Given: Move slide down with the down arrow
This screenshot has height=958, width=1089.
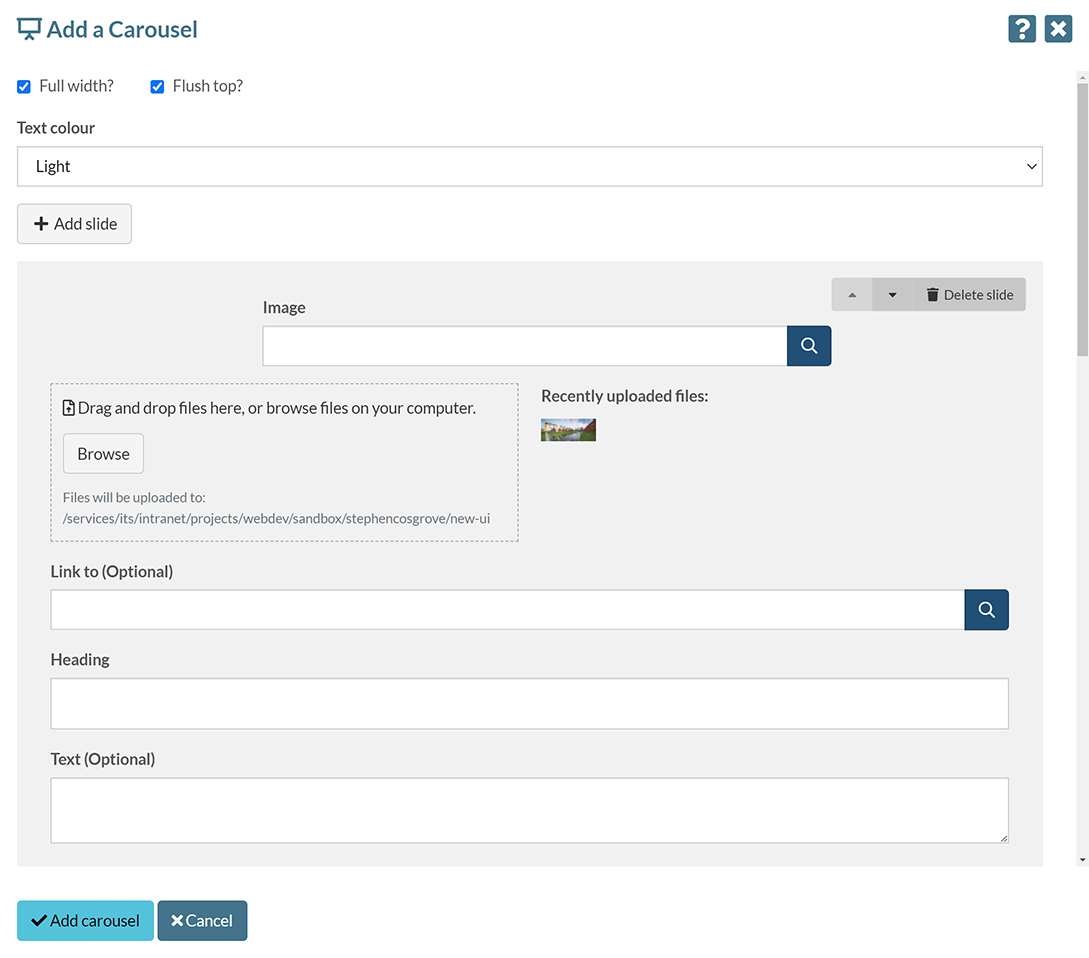Looking at the screenshot, I should click(x=892, y=295).
